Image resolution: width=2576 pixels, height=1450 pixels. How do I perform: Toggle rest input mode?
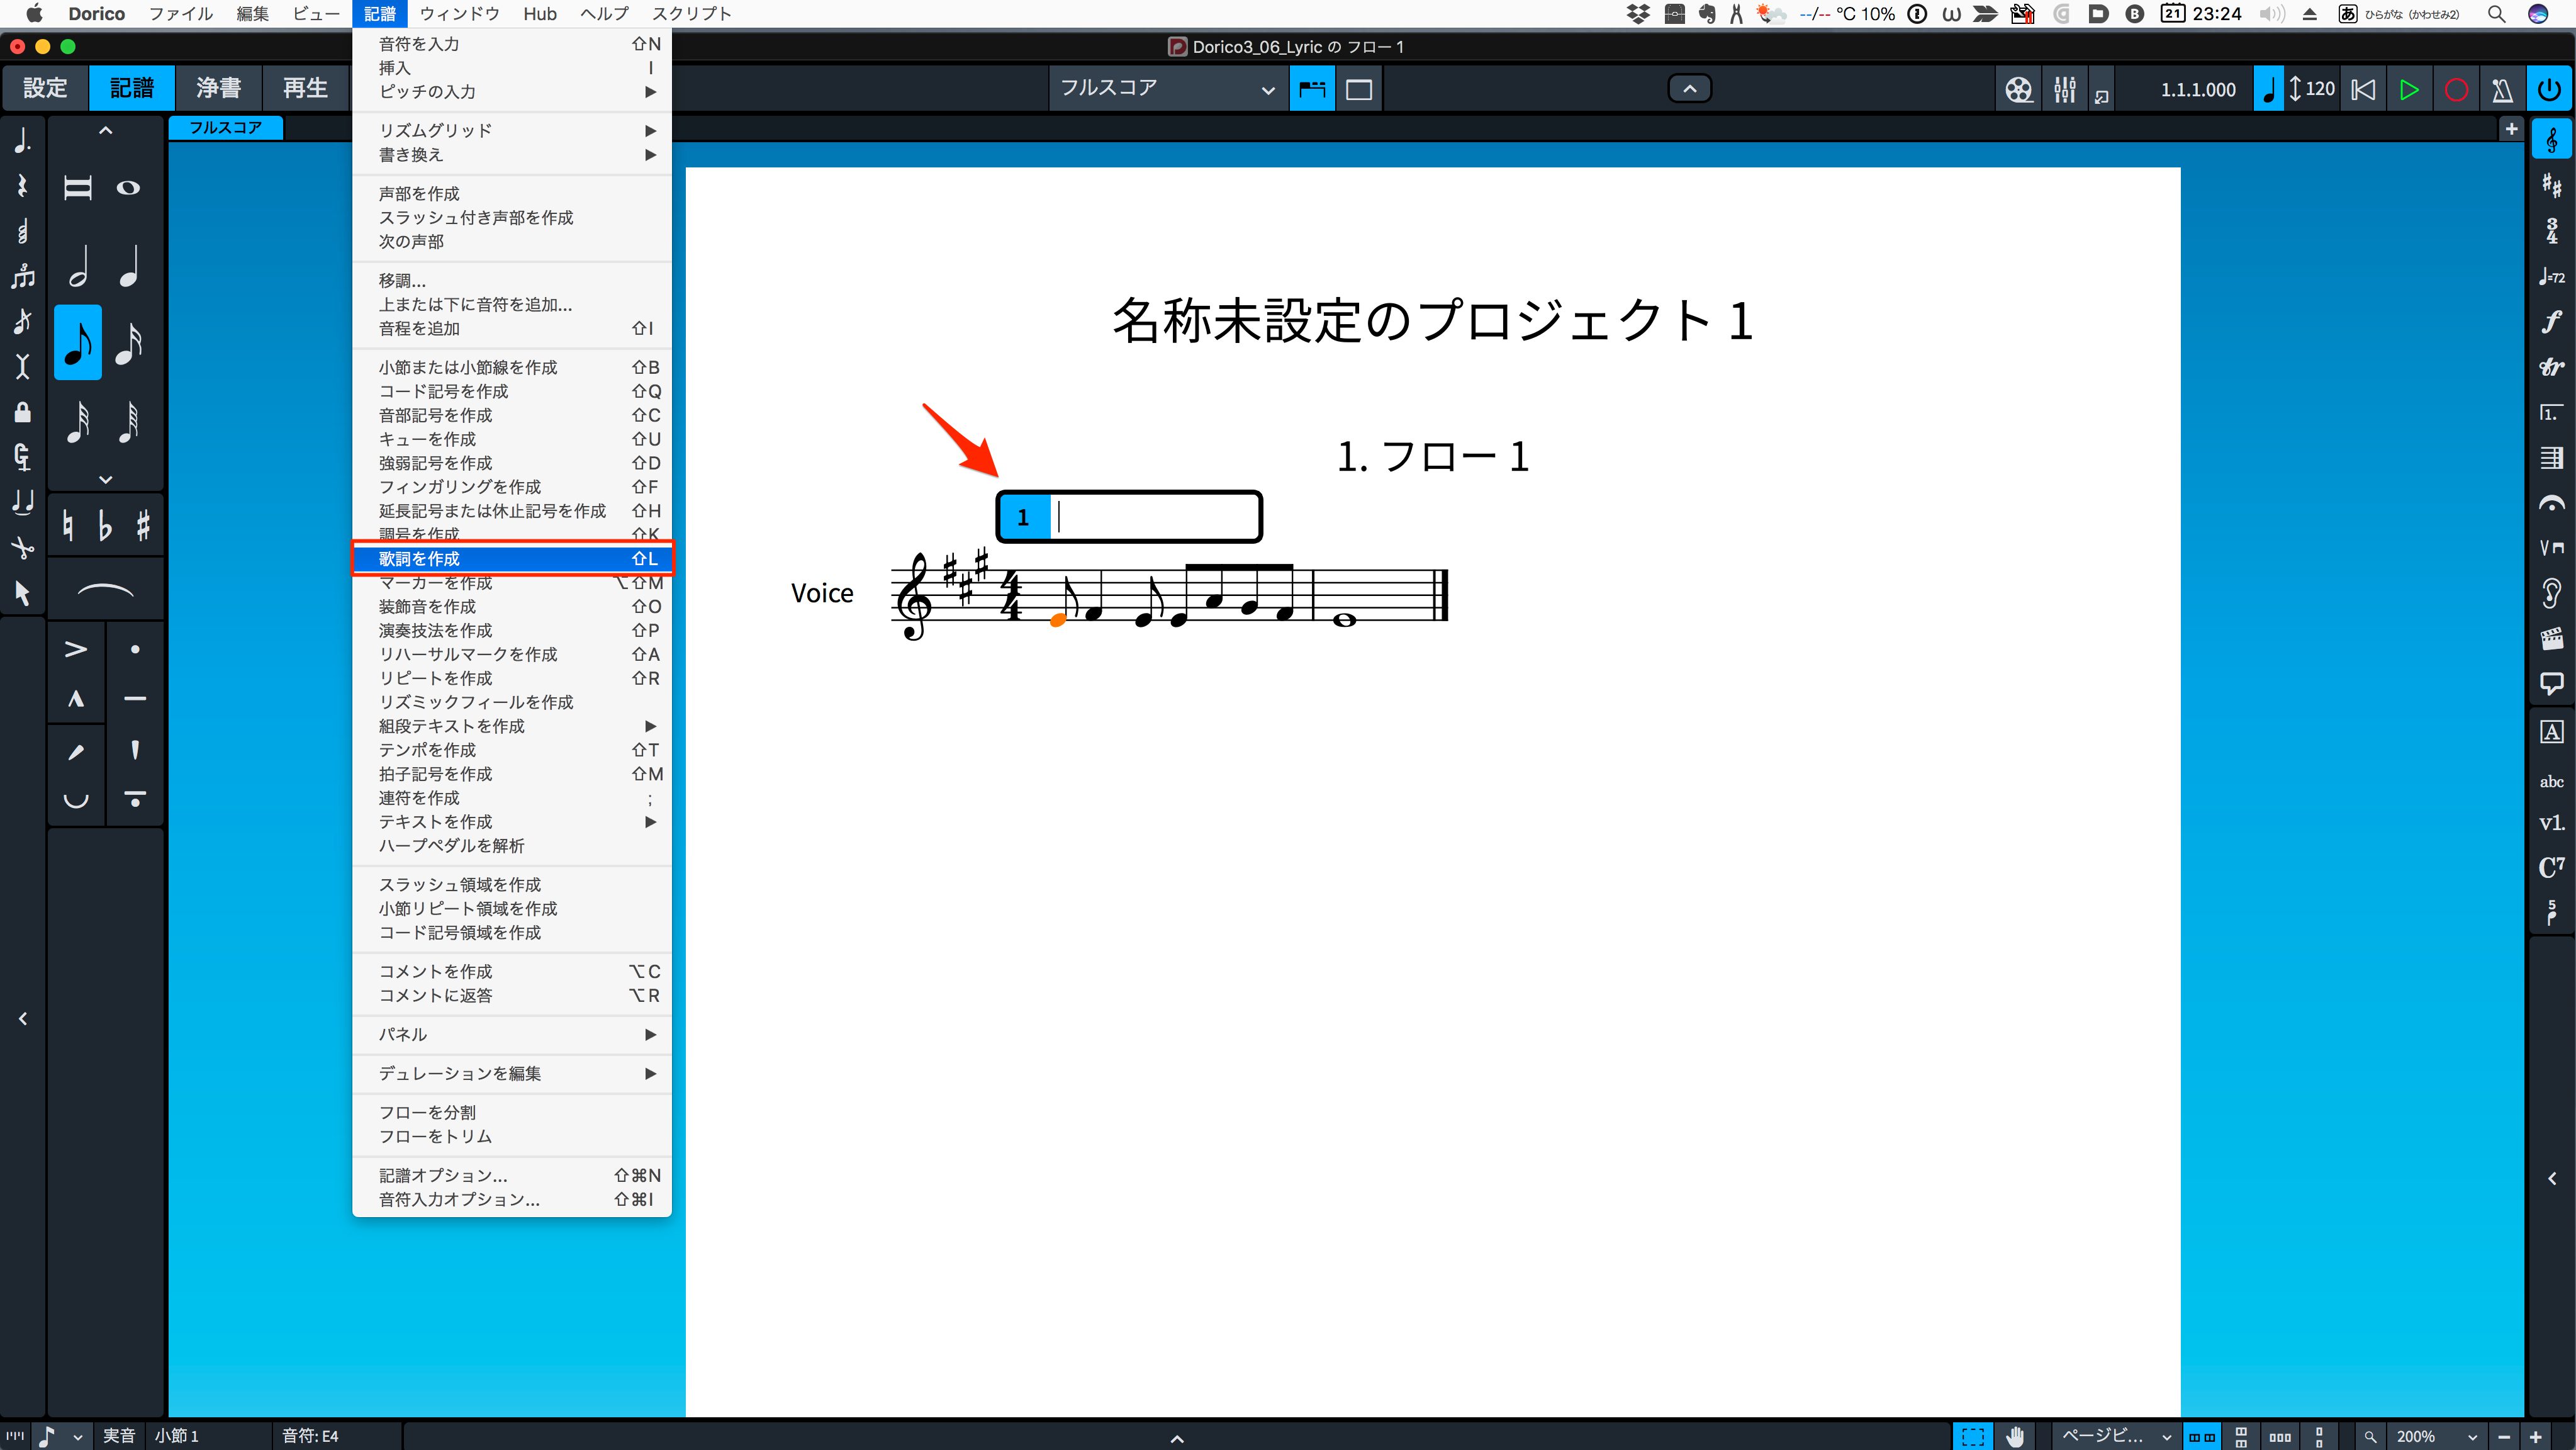22,186
